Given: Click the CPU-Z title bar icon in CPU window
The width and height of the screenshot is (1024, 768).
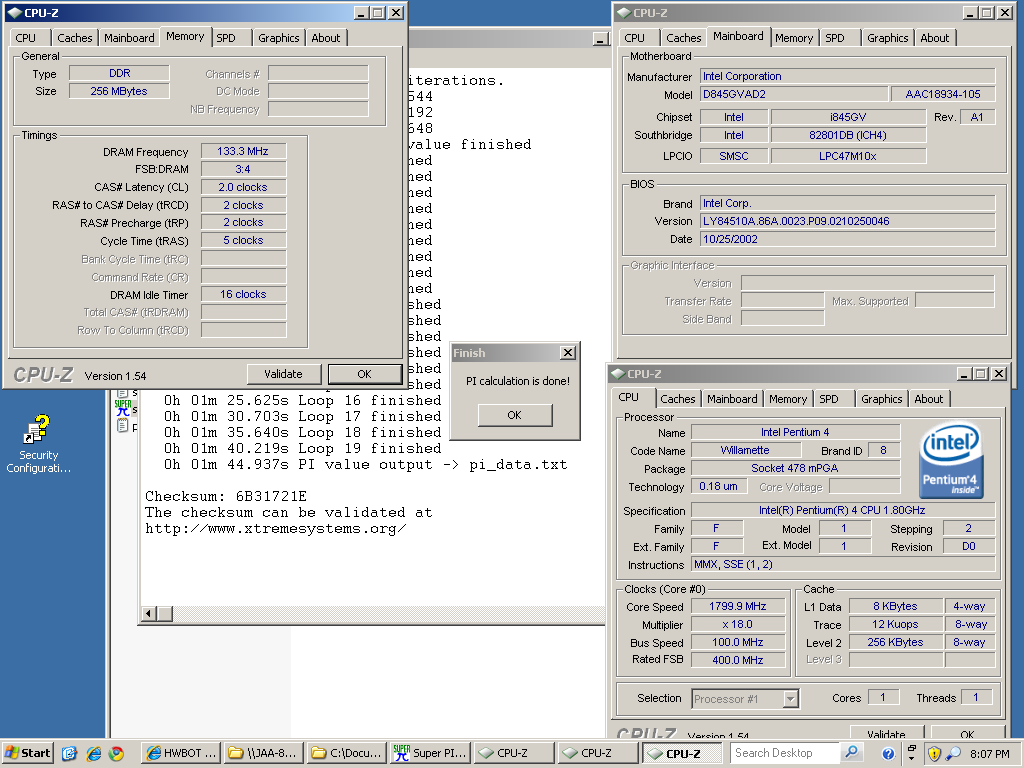Looking at the screenshot, I should (617, 374).
